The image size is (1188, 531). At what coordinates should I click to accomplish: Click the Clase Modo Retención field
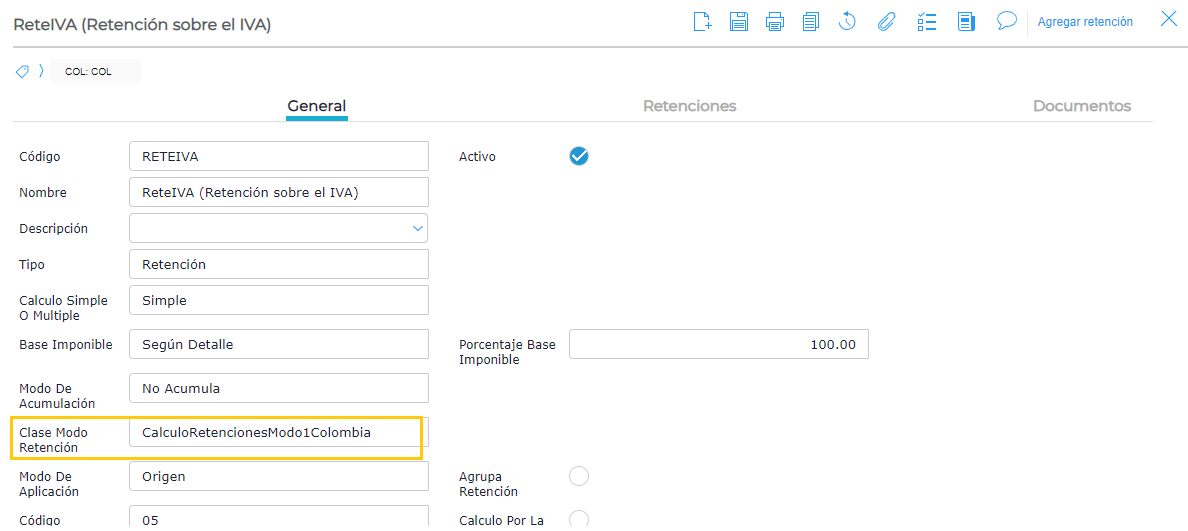(x=276, y=433)
